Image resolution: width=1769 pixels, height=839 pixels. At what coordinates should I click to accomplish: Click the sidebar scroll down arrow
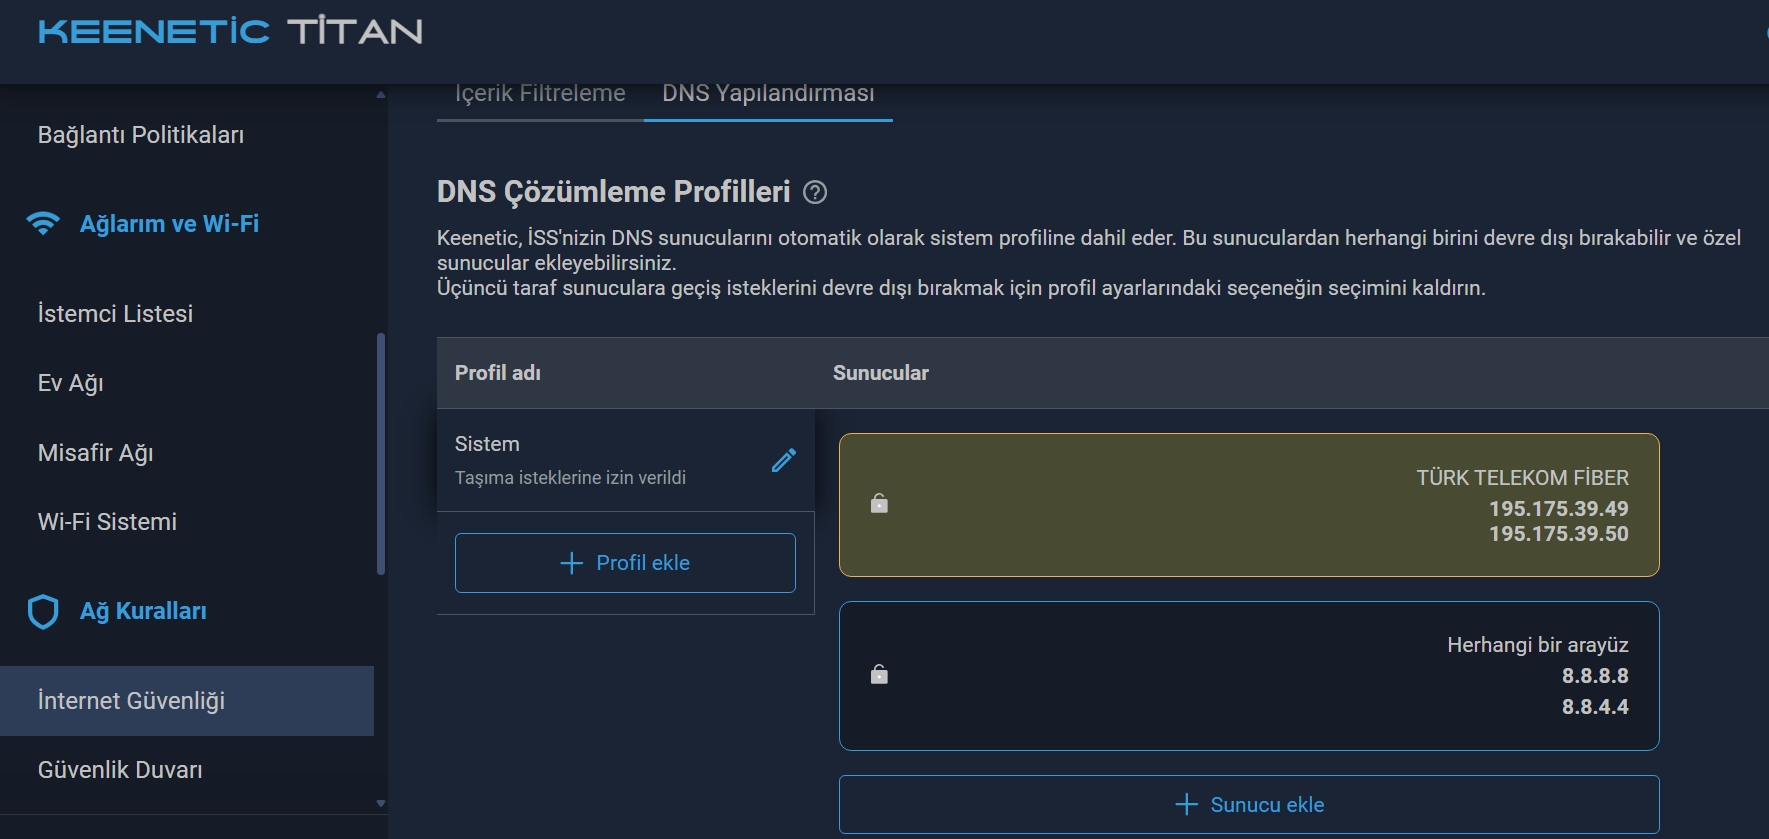[x=380, y=803]
